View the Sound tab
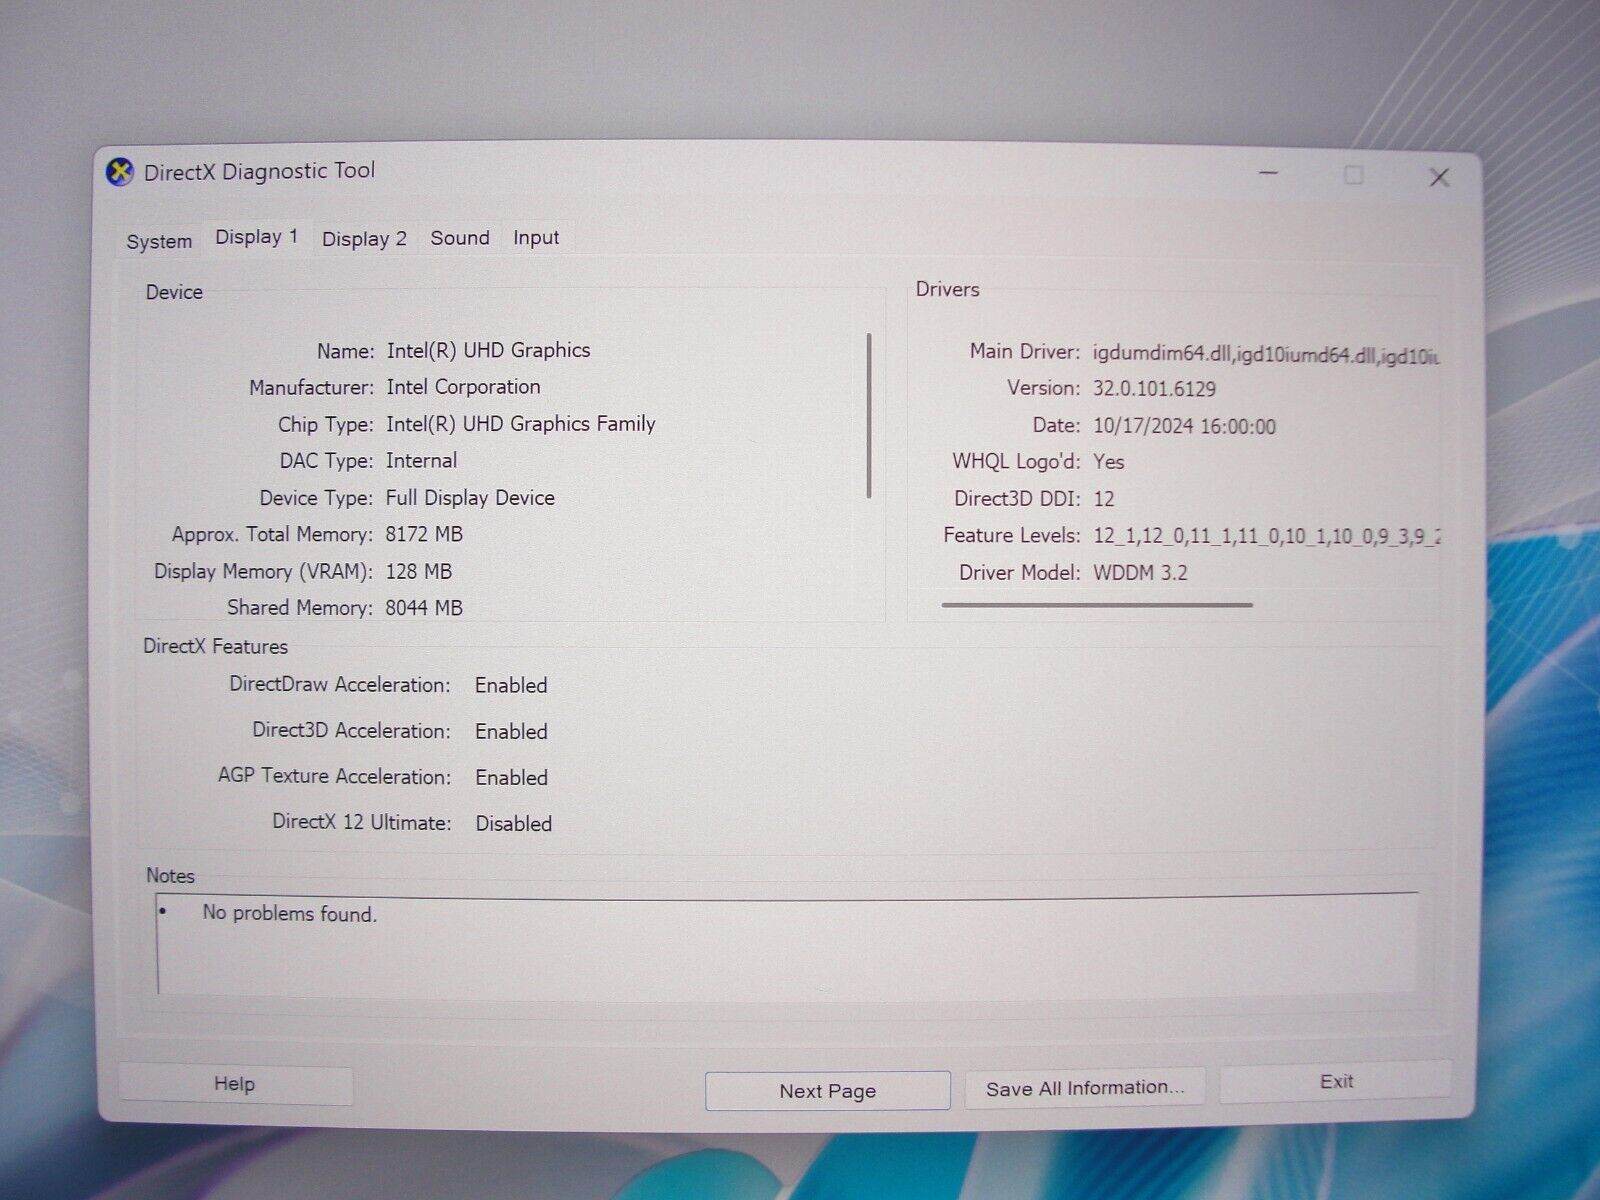 [x=459, y=237]
